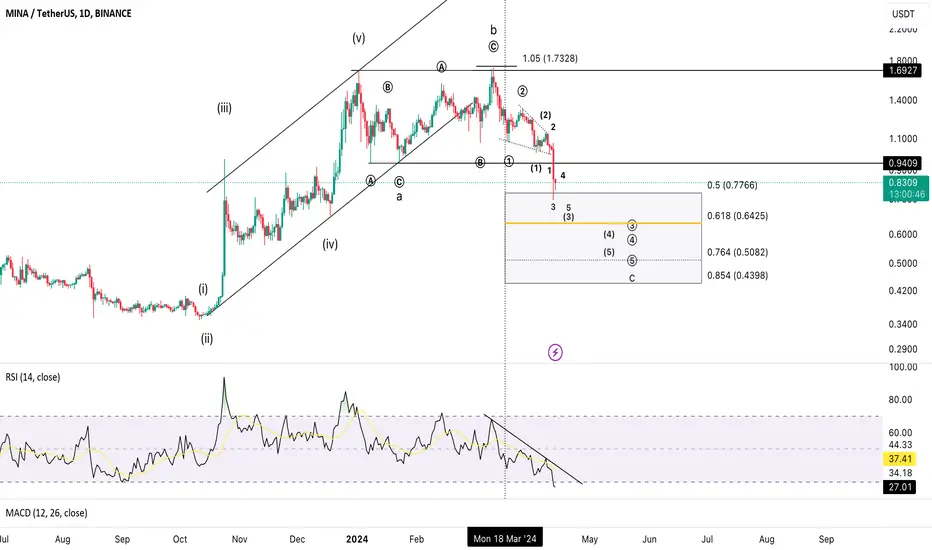This screenshot has width=932, height=550.
Task: Click the yellow 37.41 RSI value label
Action: 900,459
